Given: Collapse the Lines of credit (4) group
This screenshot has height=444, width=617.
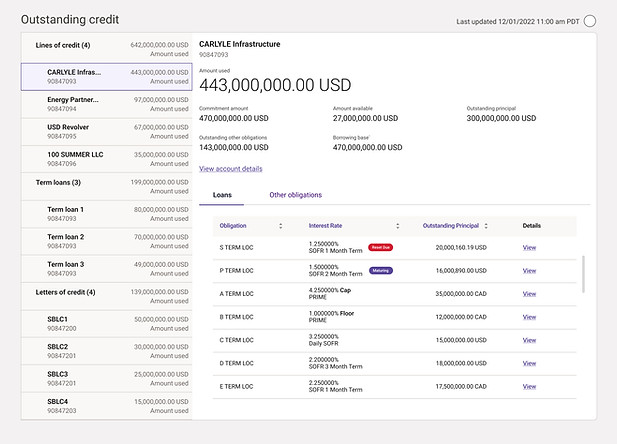Looking at the screenshot, I should point(107,48).
